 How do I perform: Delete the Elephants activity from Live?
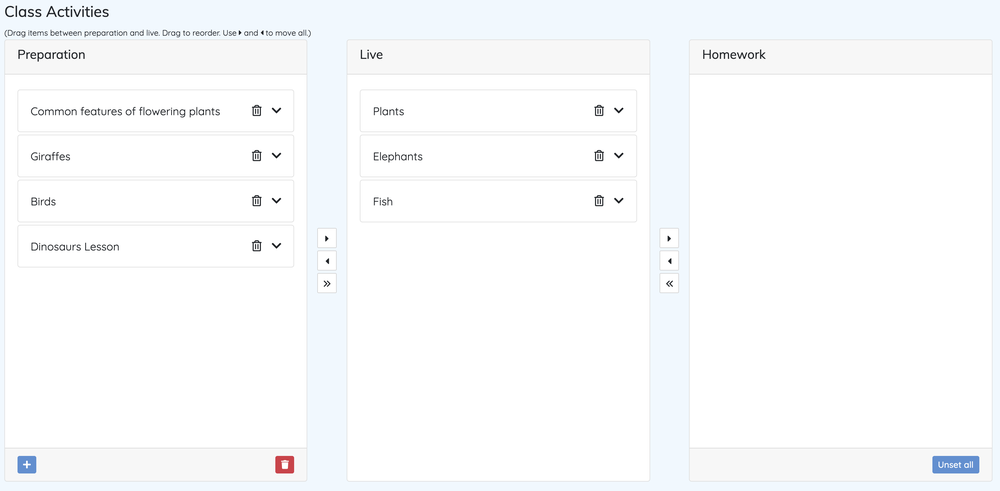tap(599, 156)
